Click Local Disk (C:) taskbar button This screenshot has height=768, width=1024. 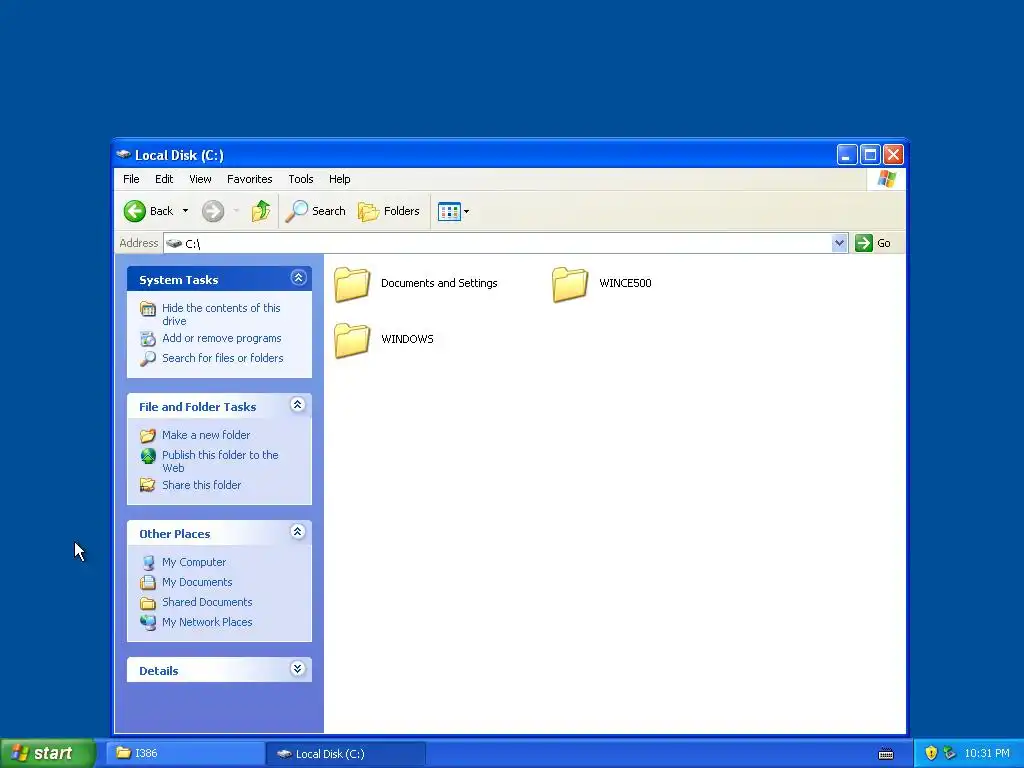click(x=346, y=754)
